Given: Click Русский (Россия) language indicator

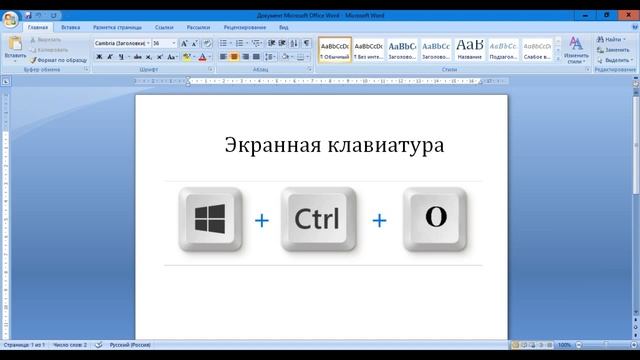Looking at the screenshot, I should point(130,345).
